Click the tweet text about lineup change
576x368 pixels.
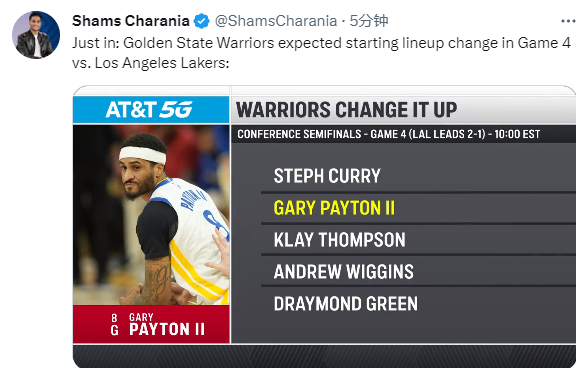(x=321, y=53)
